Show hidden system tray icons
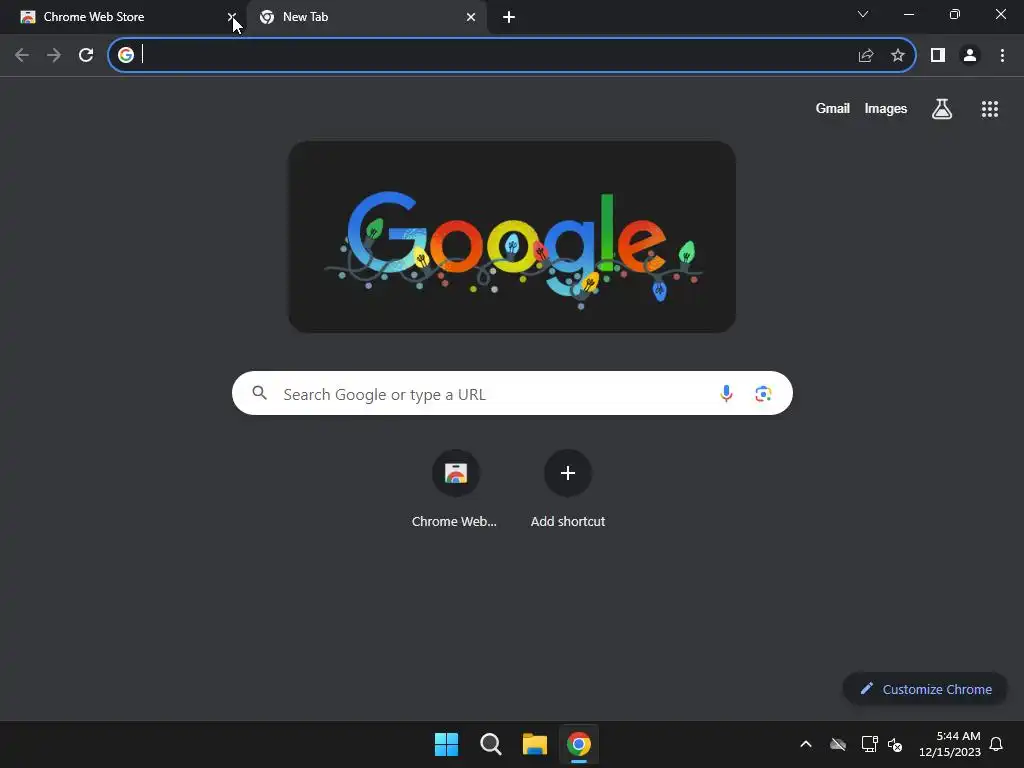 (x=806, y=744)
